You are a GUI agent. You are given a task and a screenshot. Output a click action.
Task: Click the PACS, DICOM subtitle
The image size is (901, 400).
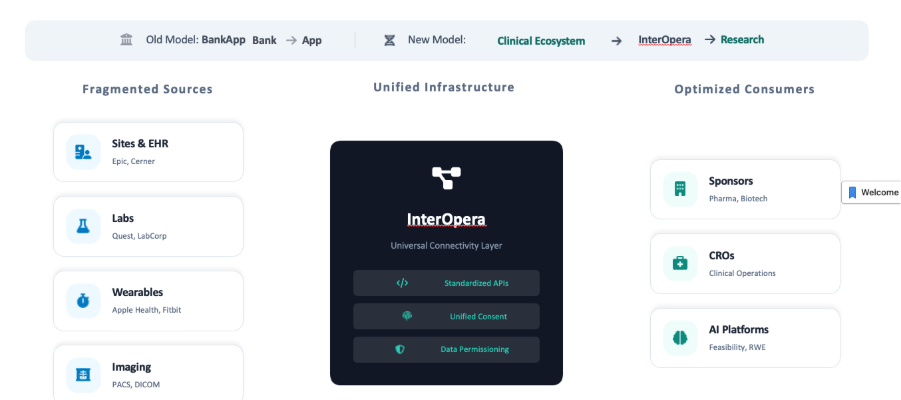pyautogui.click(x=136, y=385)
